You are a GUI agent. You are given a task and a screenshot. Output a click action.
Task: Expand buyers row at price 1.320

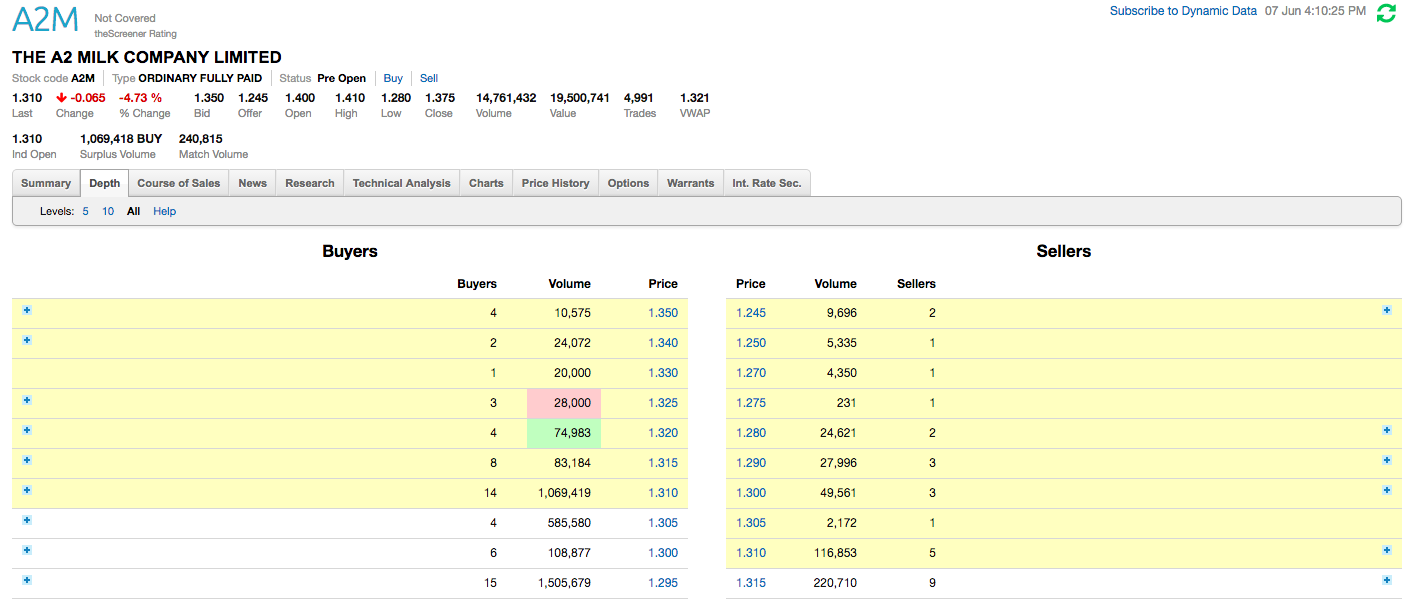coord(27,430)
